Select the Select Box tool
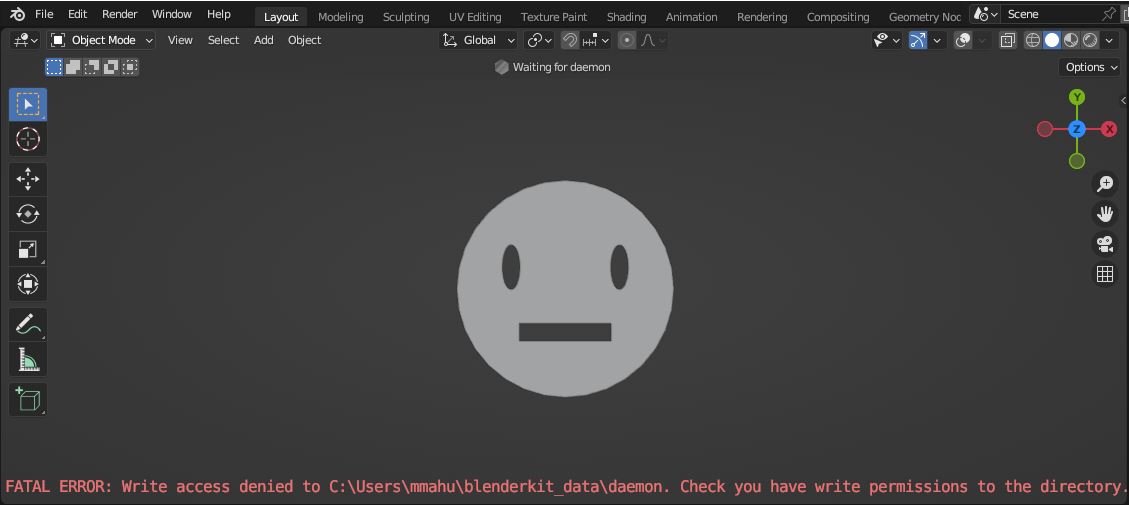This screenshot has width=1129, height=505. (x=28, y=104)
